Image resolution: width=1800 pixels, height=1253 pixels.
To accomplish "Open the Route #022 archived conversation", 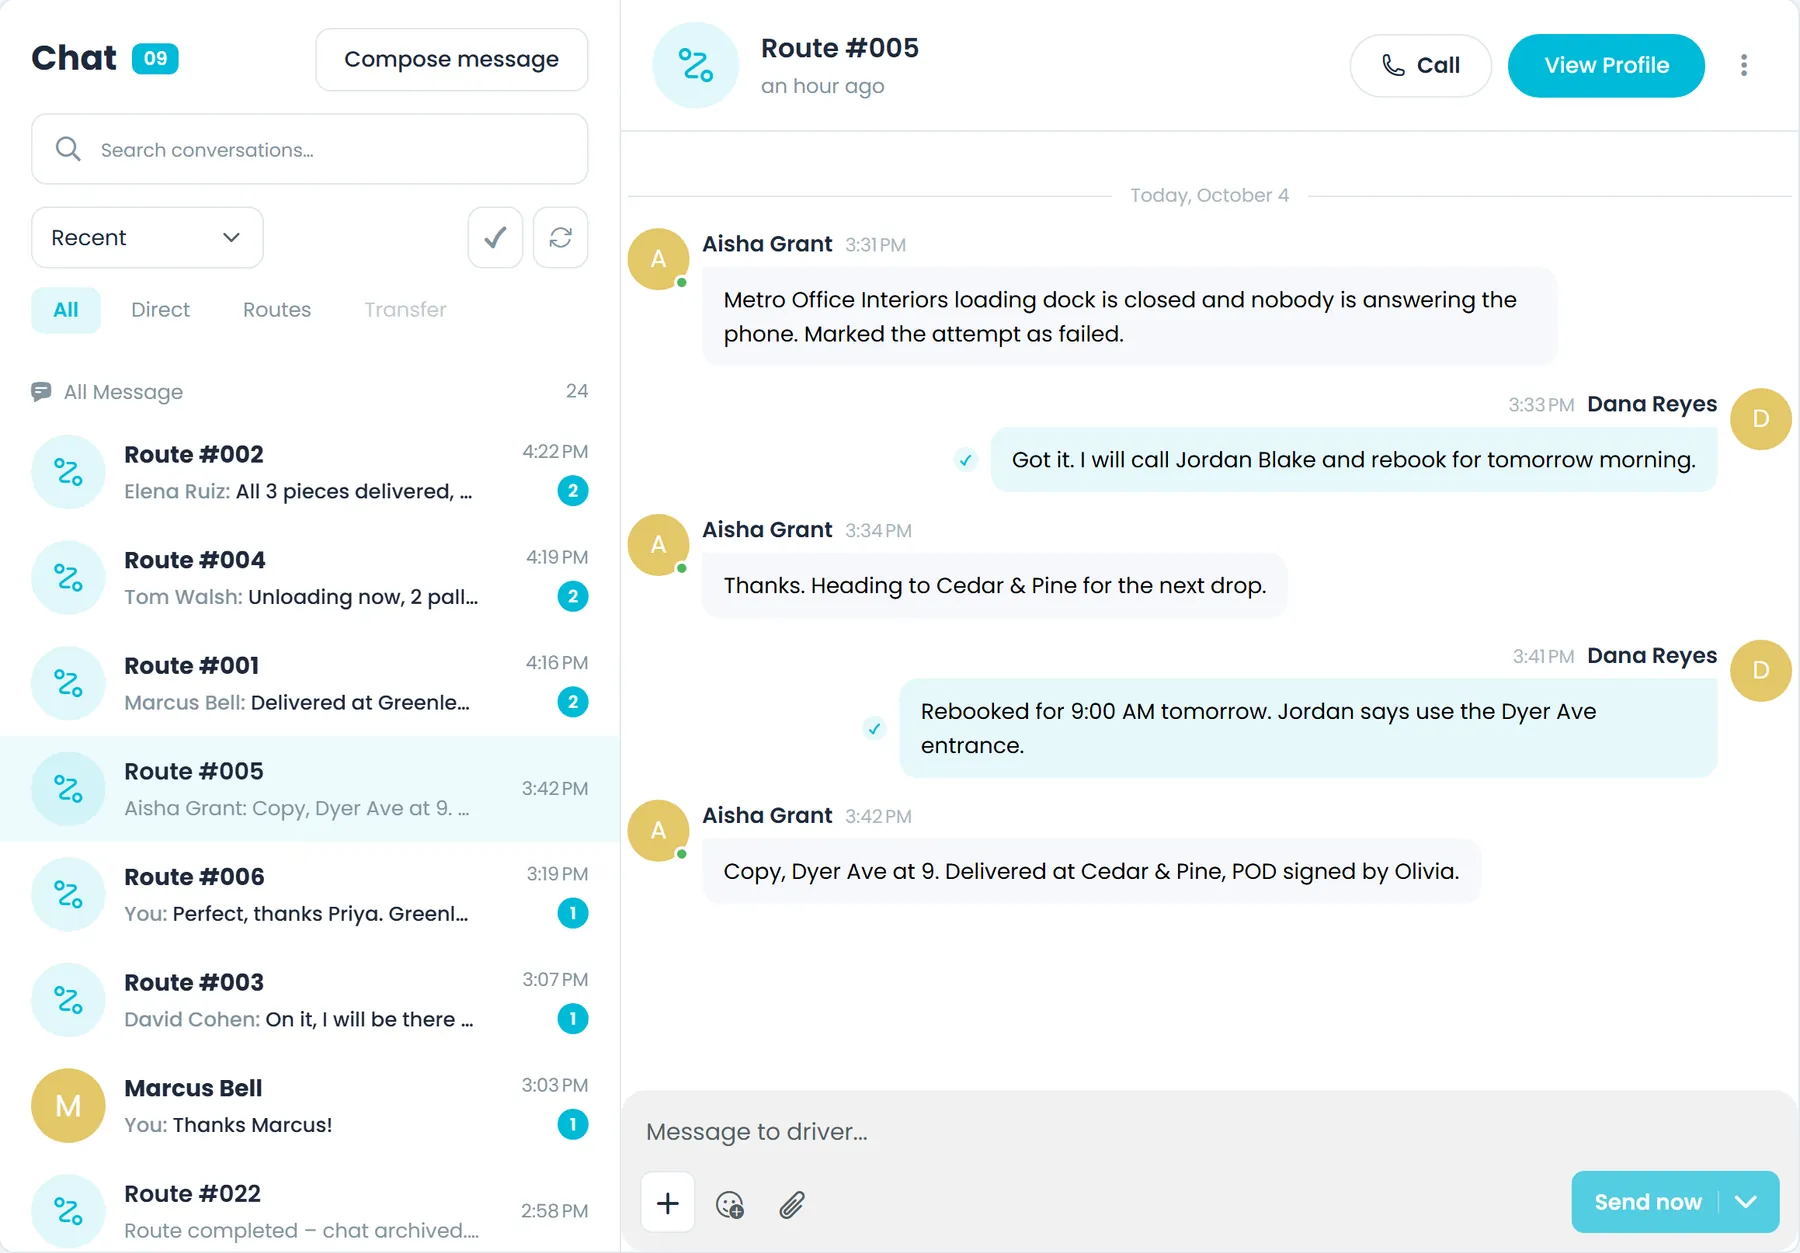I will 309,1211.
